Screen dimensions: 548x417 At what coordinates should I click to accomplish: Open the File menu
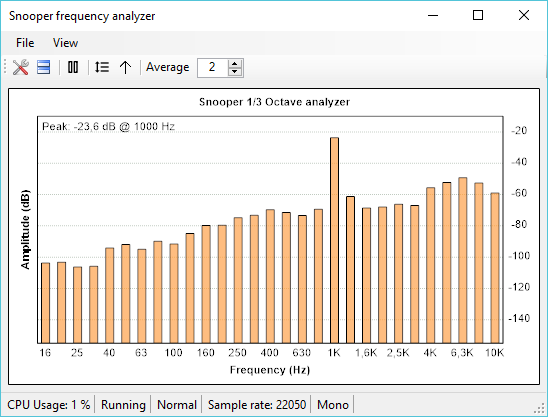(x=25, y=43)
